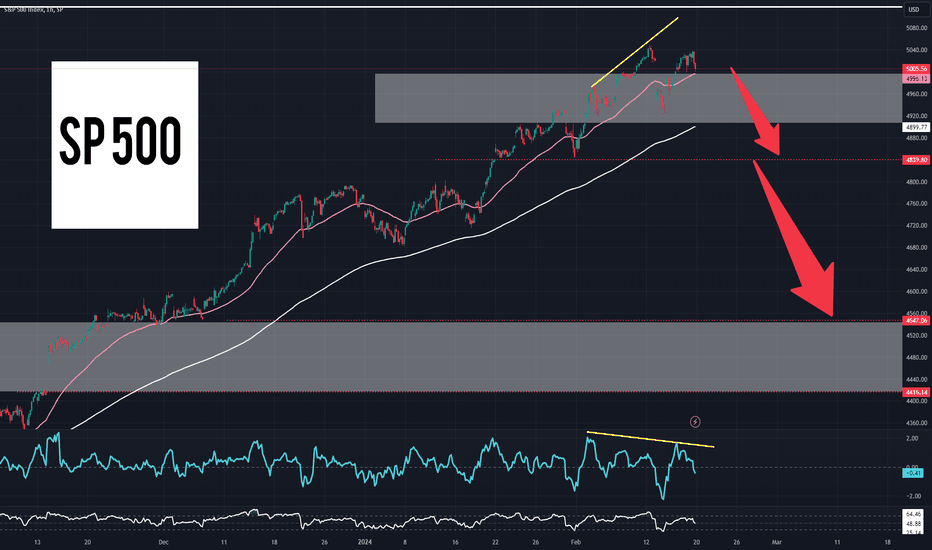The height and width of the screenshot is (550, 932).
Task: Click the 13 date label on time axis
Action: 37,542
